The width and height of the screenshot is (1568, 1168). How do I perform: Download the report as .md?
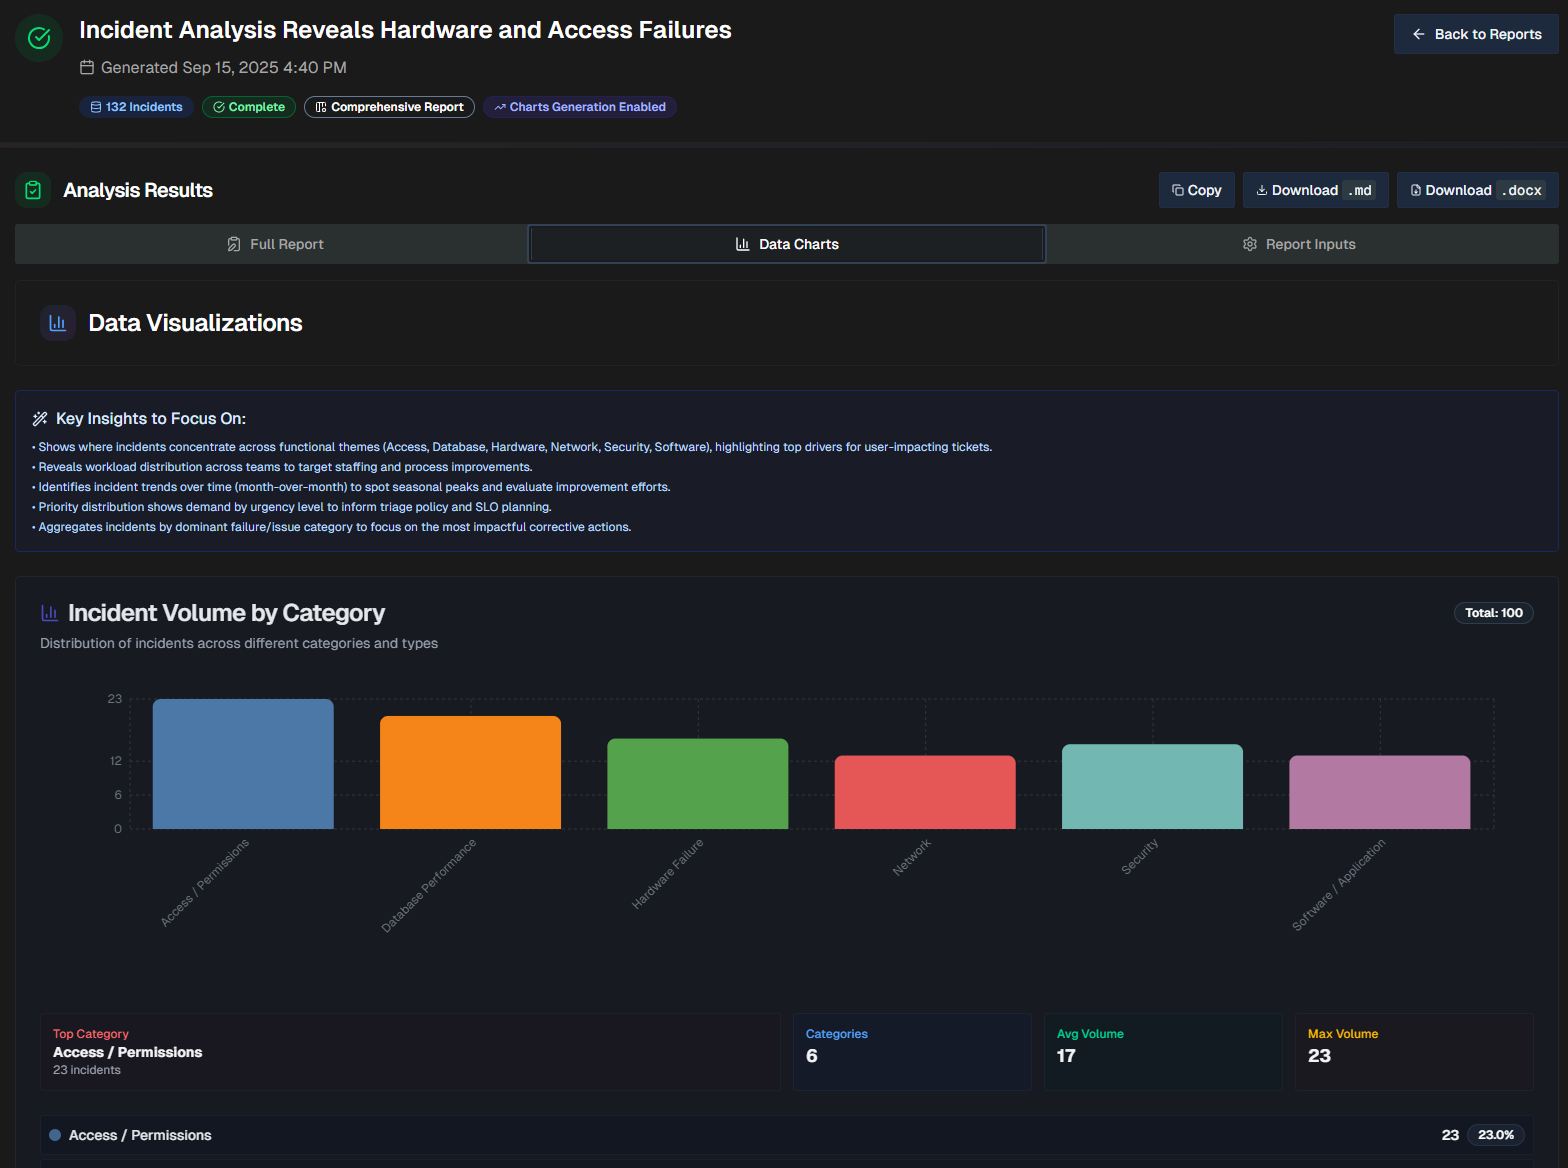(x=1315, y=190)
